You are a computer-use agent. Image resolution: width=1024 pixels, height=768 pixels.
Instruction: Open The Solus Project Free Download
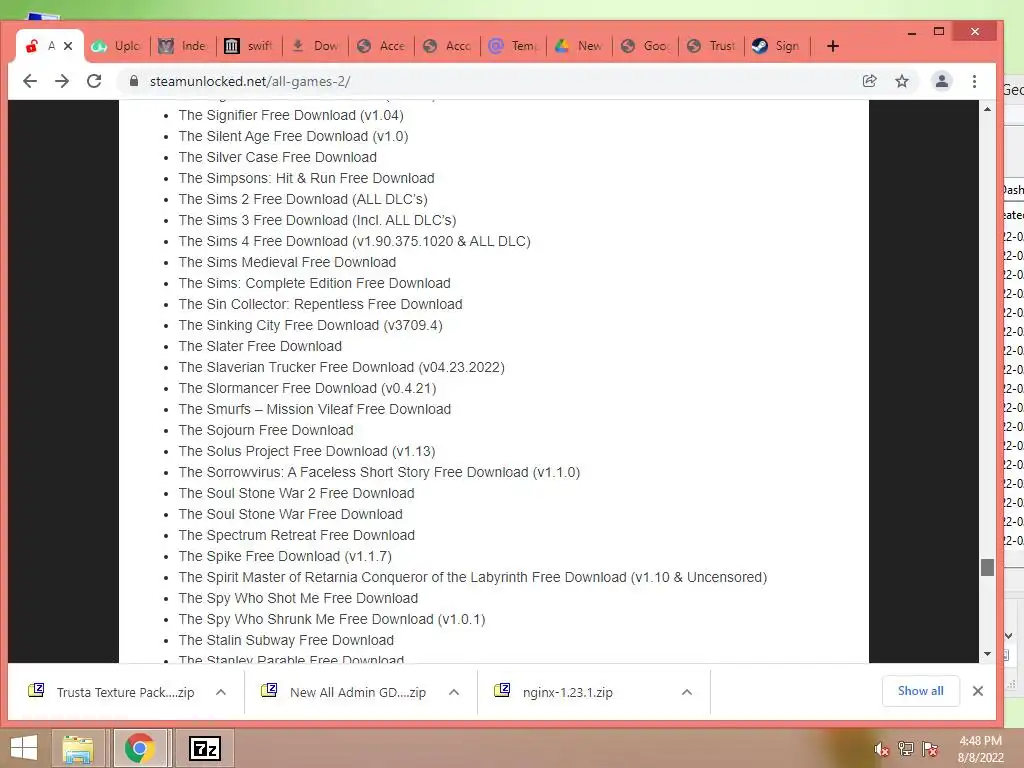point(307,451)
